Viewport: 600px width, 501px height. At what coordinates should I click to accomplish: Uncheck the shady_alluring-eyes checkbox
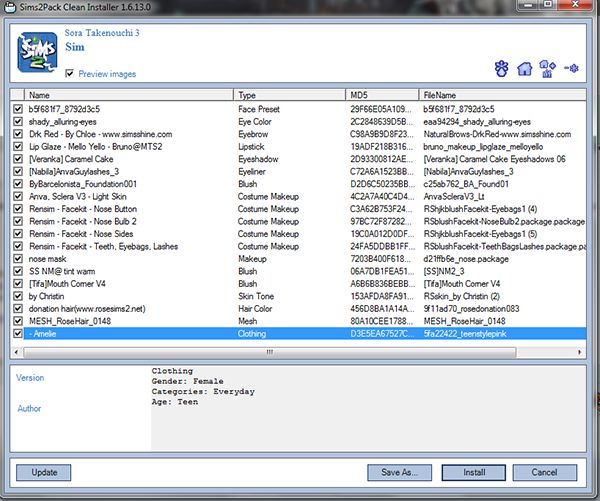click(x=18, y=122)
